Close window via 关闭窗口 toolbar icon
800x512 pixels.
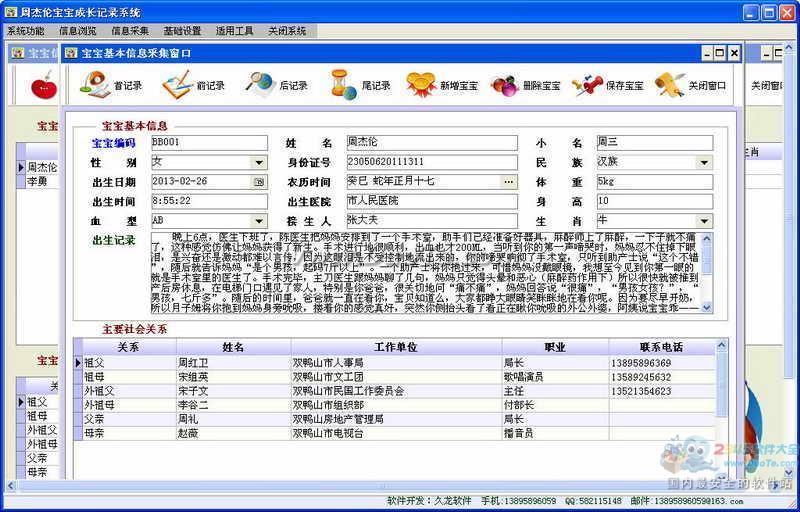click(691, 85)
